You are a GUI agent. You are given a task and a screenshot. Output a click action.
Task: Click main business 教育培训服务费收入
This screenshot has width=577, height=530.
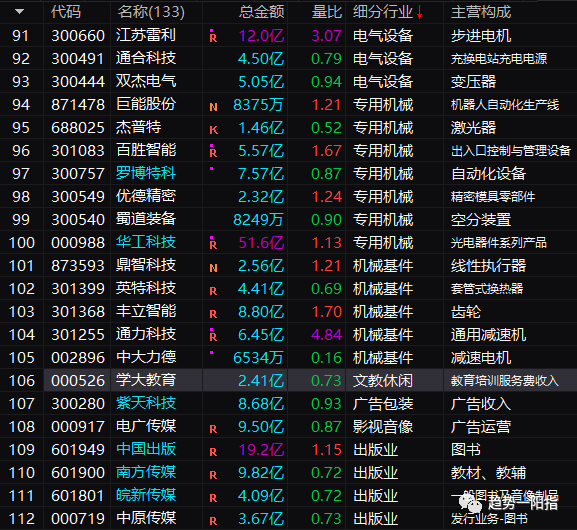pos(505,381)
